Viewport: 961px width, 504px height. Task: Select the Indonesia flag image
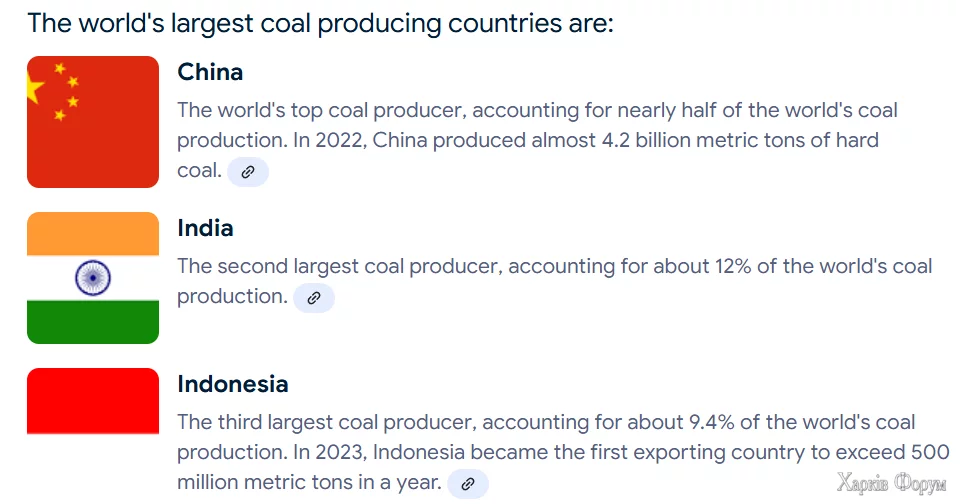93,401
